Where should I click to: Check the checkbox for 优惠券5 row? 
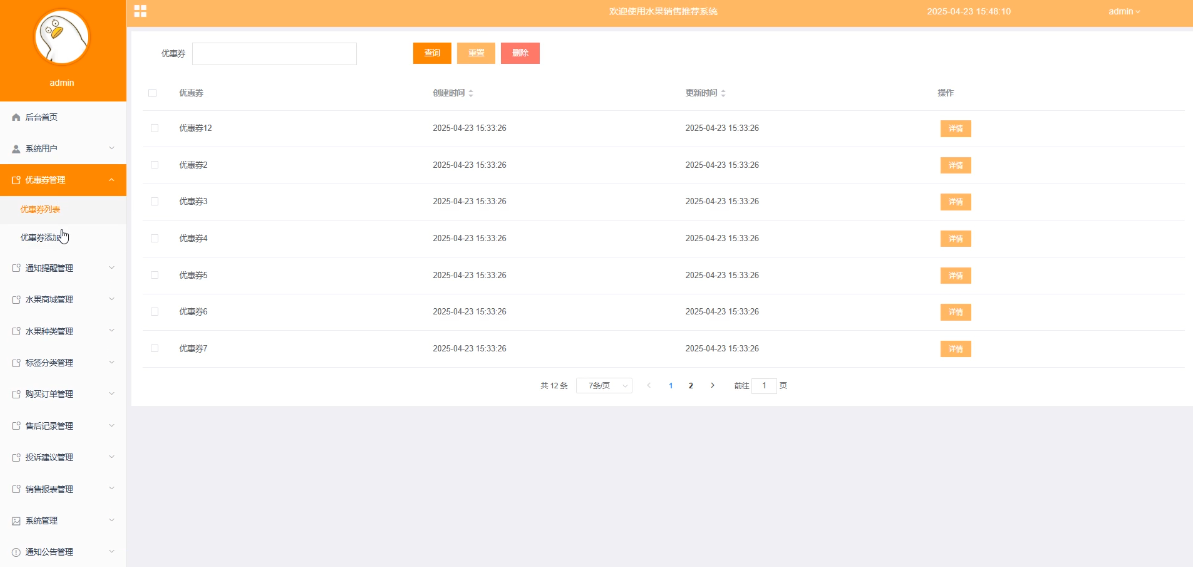click(154, 275)
